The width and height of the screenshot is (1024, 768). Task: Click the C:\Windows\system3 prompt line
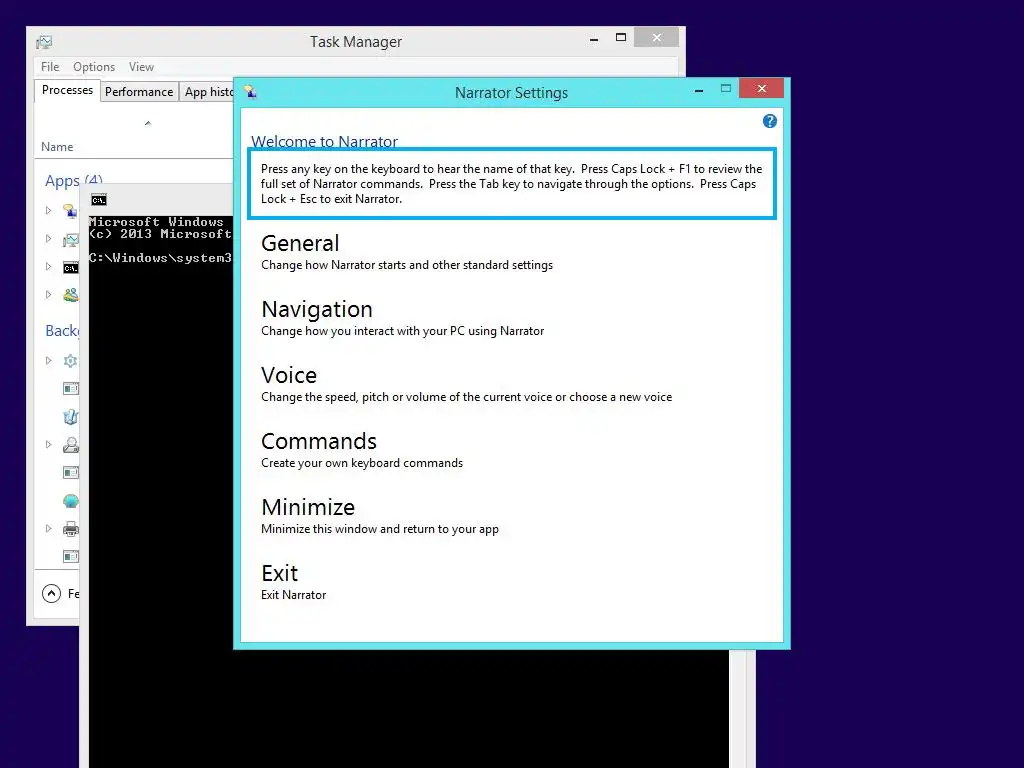(161, 258)
